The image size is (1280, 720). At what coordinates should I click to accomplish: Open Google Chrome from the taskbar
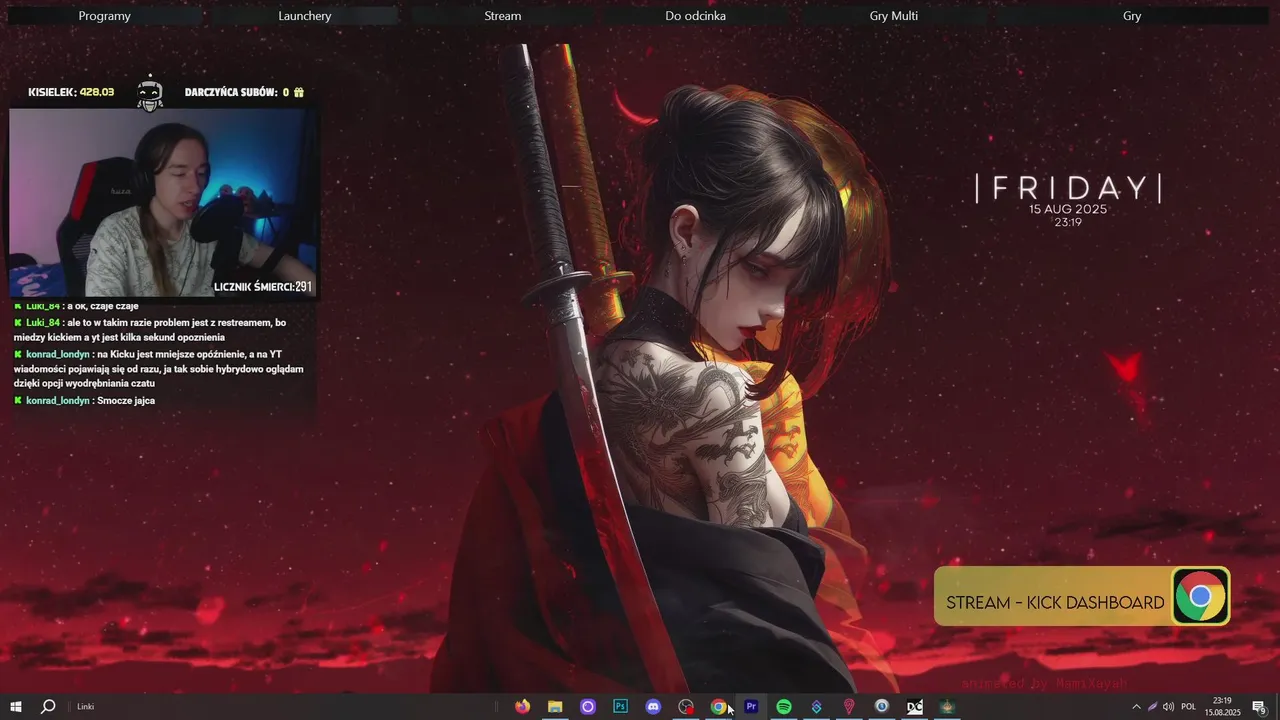coord(718,707)
